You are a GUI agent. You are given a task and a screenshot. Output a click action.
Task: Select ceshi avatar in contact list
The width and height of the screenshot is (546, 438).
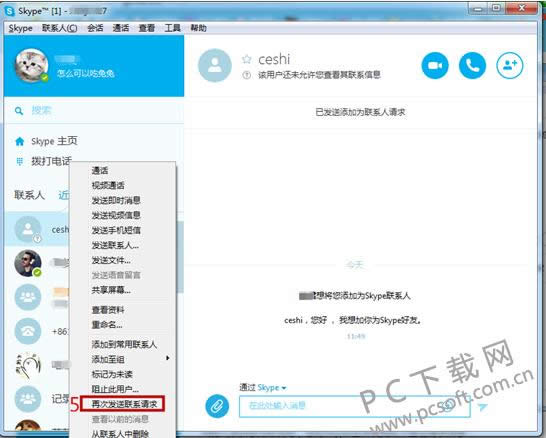[28, 229]
